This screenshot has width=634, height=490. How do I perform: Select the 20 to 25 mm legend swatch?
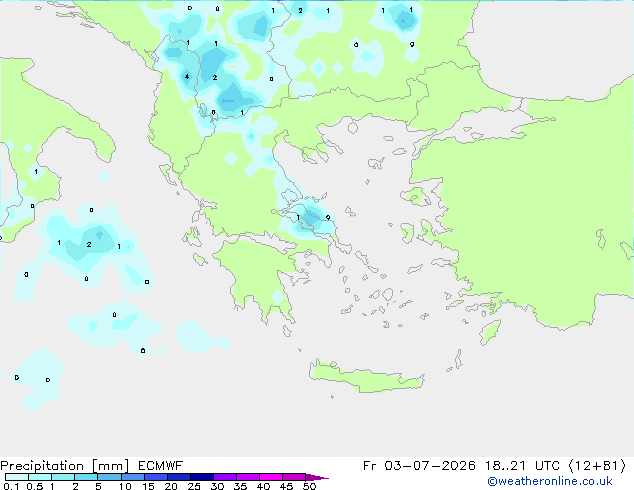coord(178,477)
